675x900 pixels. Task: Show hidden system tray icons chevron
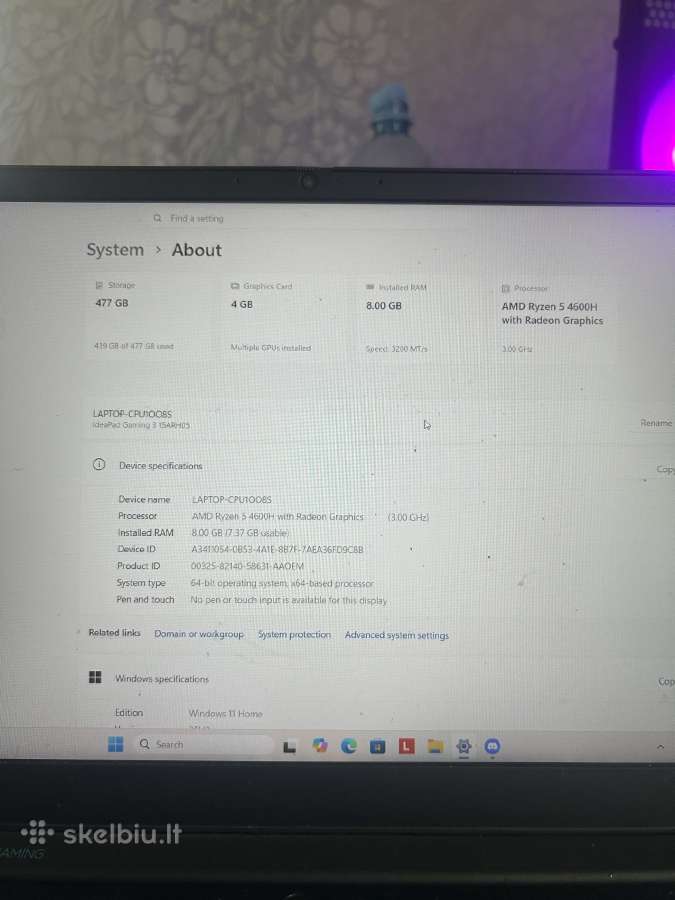(x=660, y=747)
